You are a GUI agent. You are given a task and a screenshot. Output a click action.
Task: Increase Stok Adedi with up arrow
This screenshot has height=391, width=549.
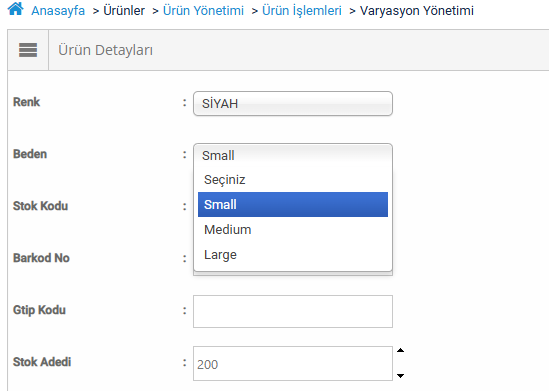point(401,350)
